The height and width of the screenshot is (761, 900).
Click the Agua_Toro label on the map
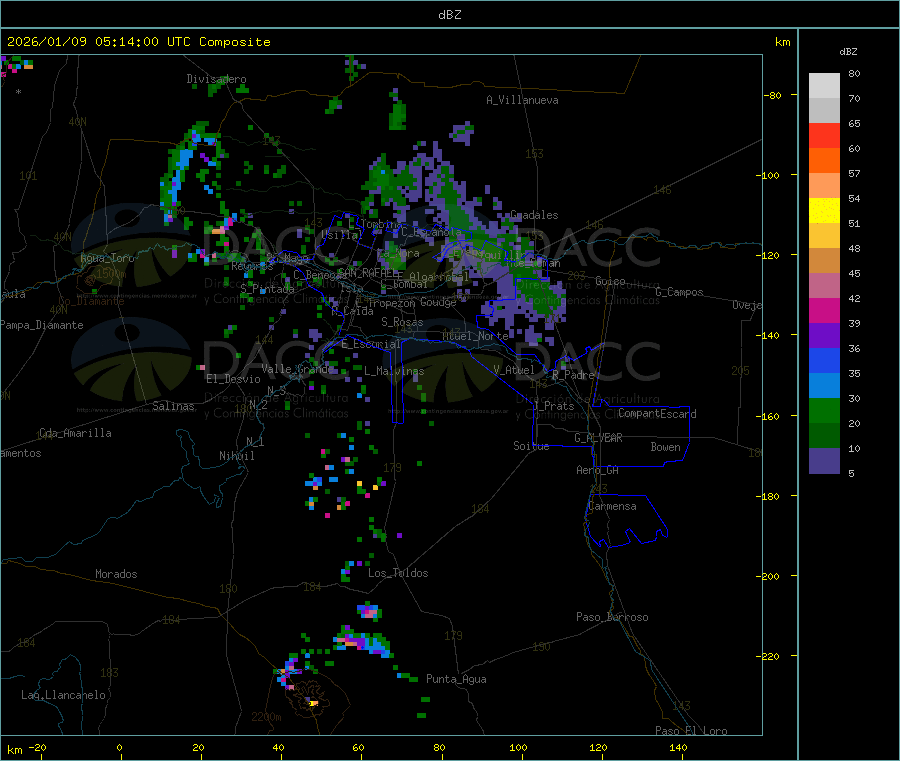[x=107, y=258]
